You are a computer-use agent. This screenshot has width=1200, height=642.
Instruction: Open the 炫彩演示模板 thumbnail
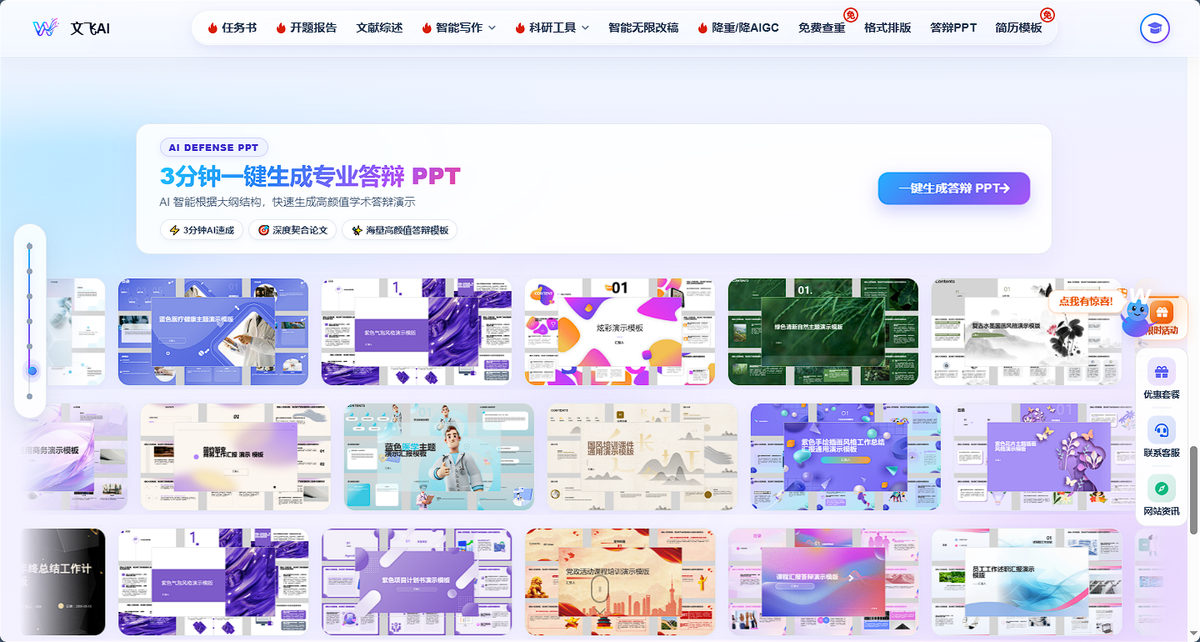coord(619,332)
